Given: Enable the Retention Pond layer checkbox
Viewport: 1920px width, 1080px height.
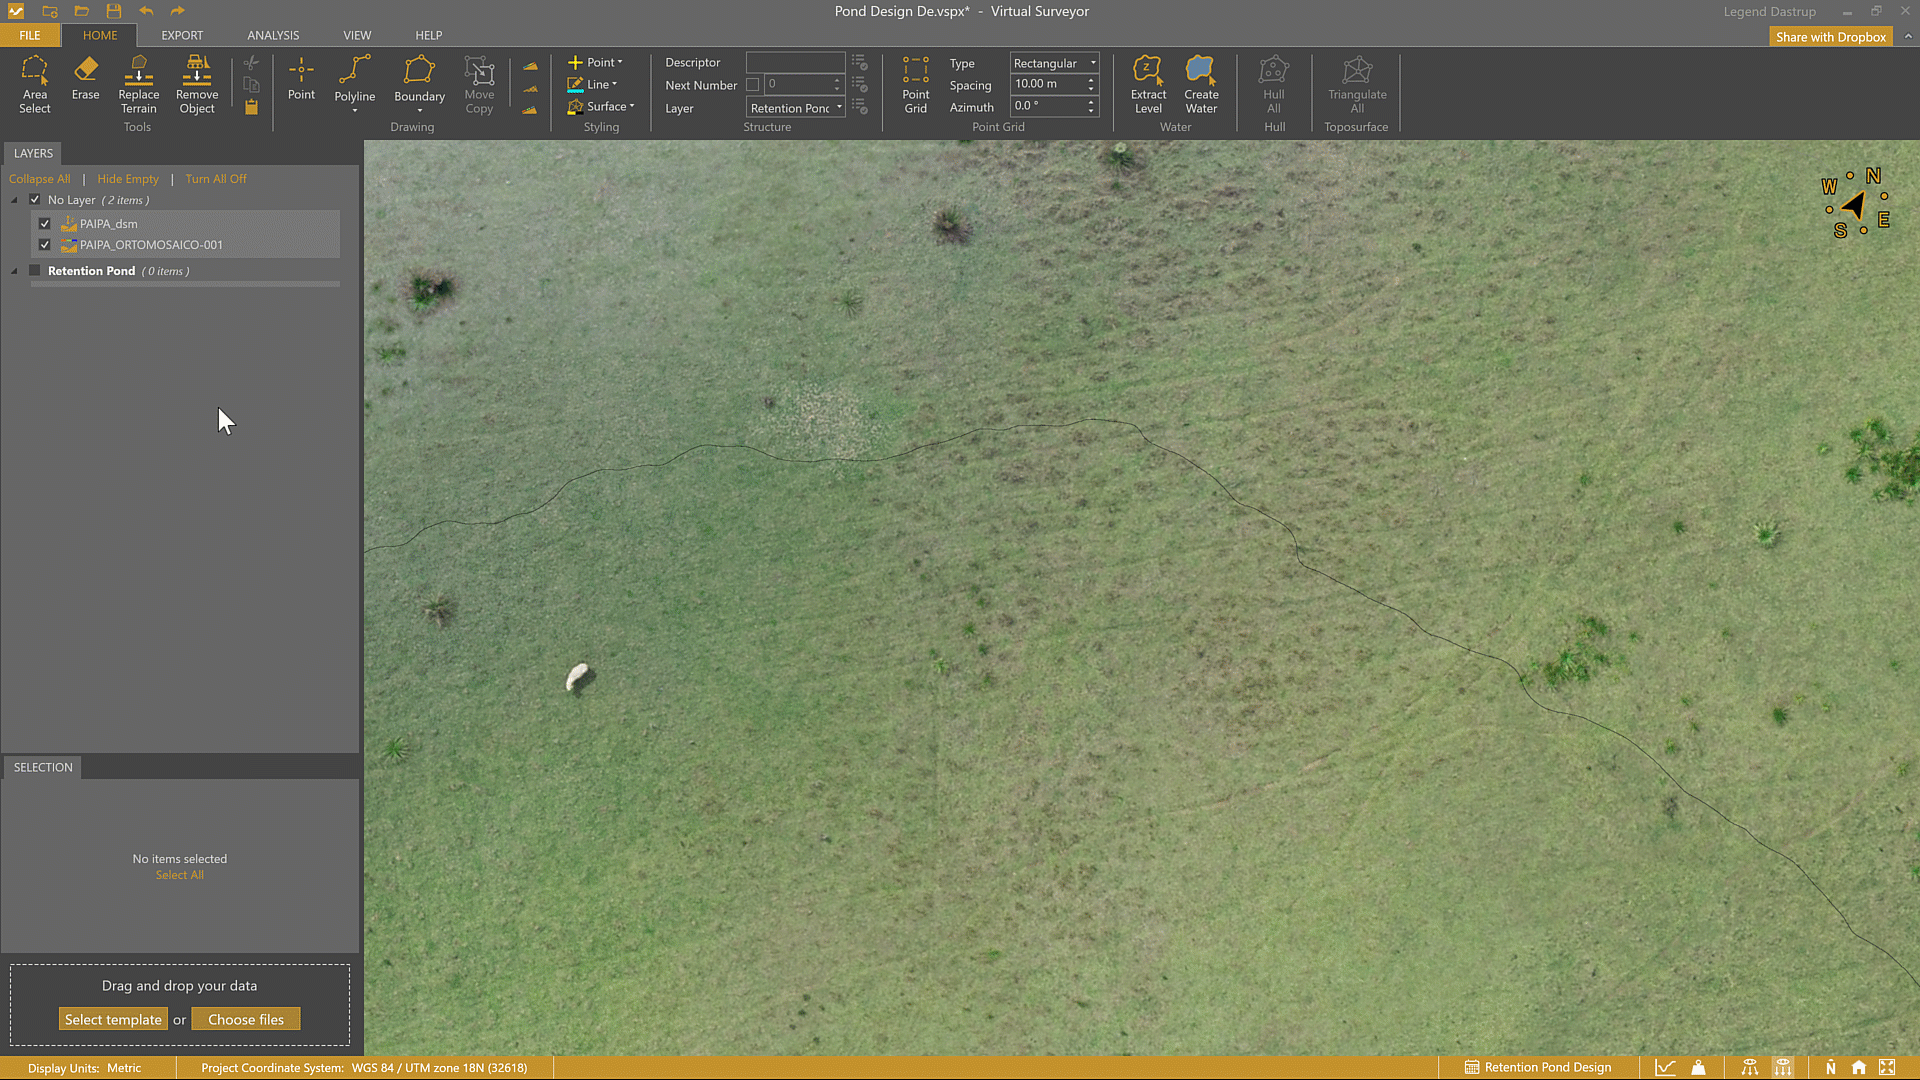Looking at the screenshot, I should pyautogui.click(x=35, y=271).
